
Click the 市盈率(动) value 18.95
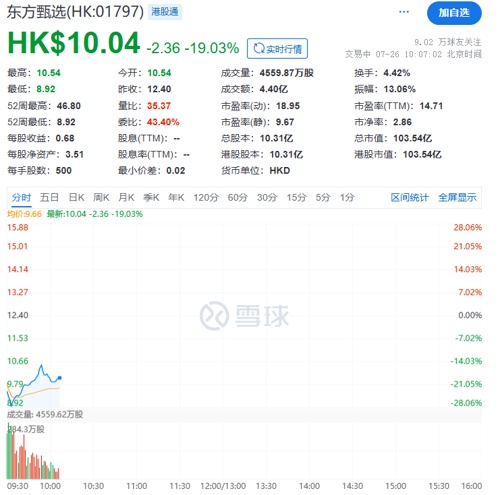(x=288, y=106)
